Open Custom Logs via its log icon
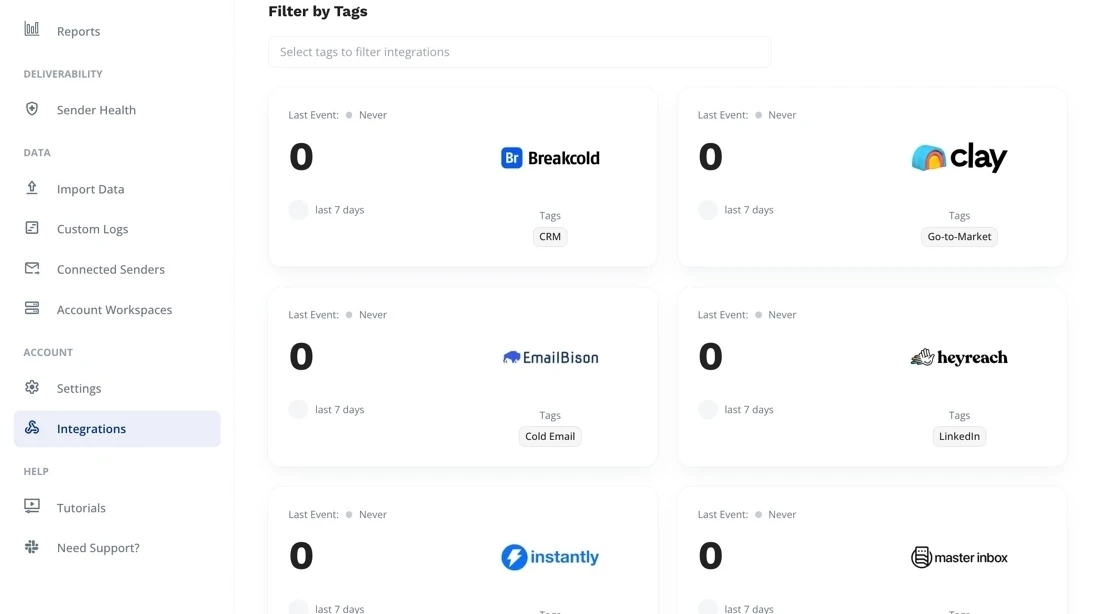The width and height of the screenshot is (1100, 614). (x=31, y=228)
